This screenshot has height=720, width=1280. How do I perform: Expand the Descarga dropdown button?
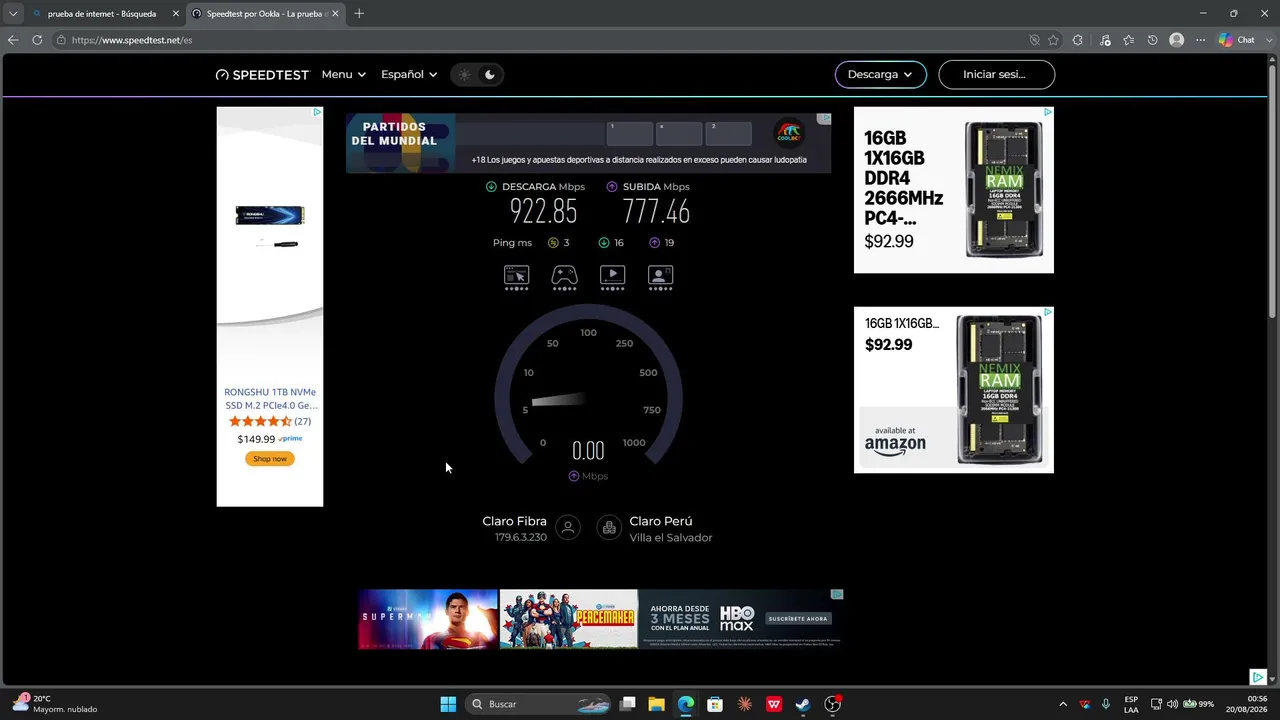tap(880, 75)
